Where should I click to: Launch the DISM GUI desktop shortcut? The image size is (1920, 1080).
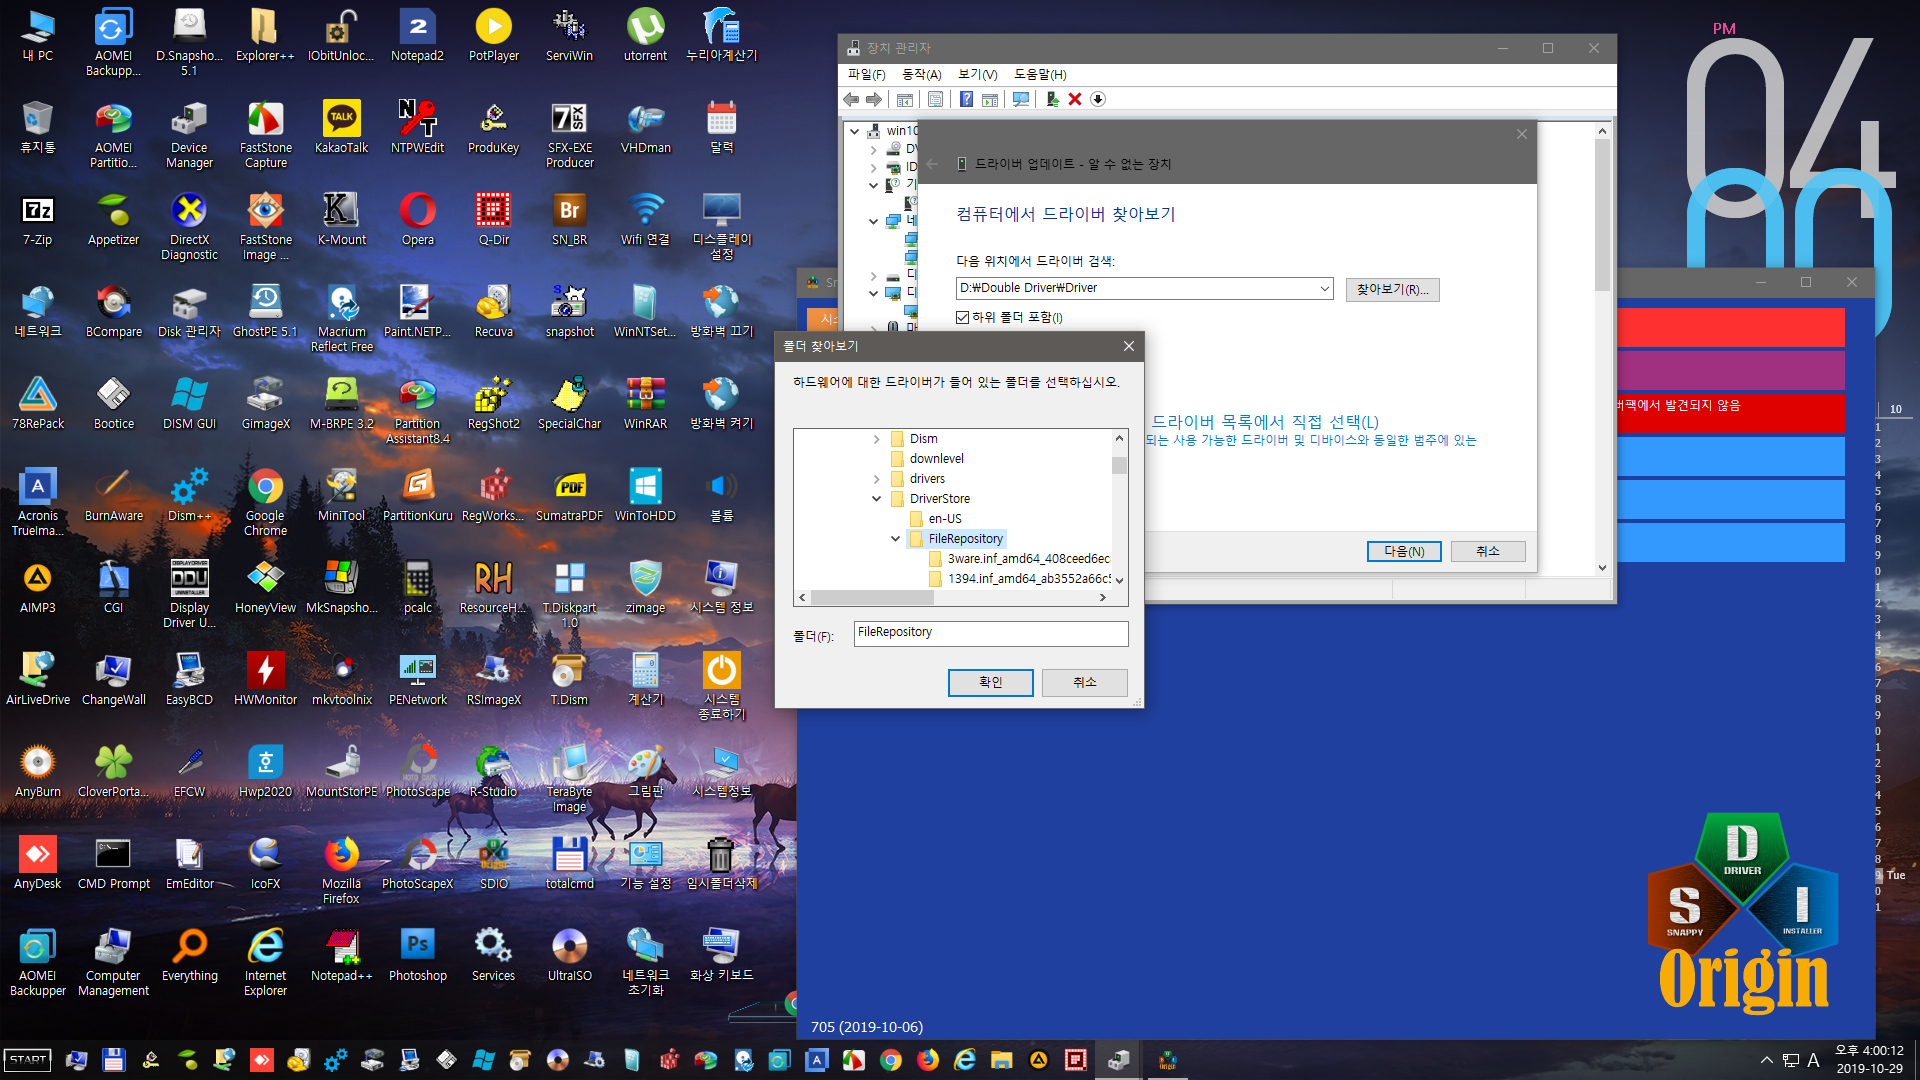point(189,404)
